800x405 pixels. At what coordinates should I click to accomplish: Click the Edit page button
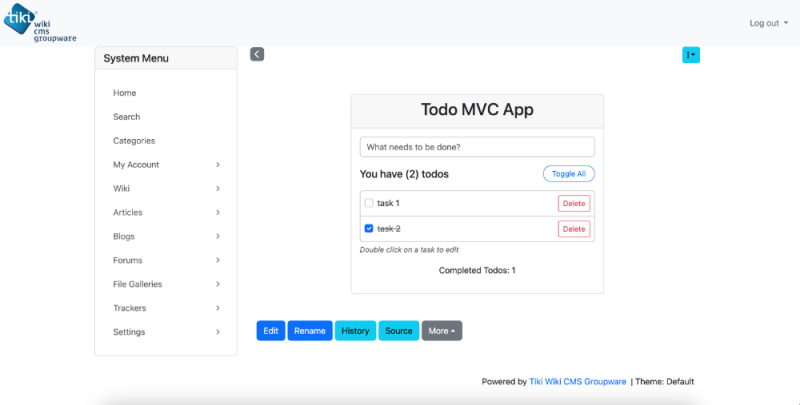[x=271, y=331]
